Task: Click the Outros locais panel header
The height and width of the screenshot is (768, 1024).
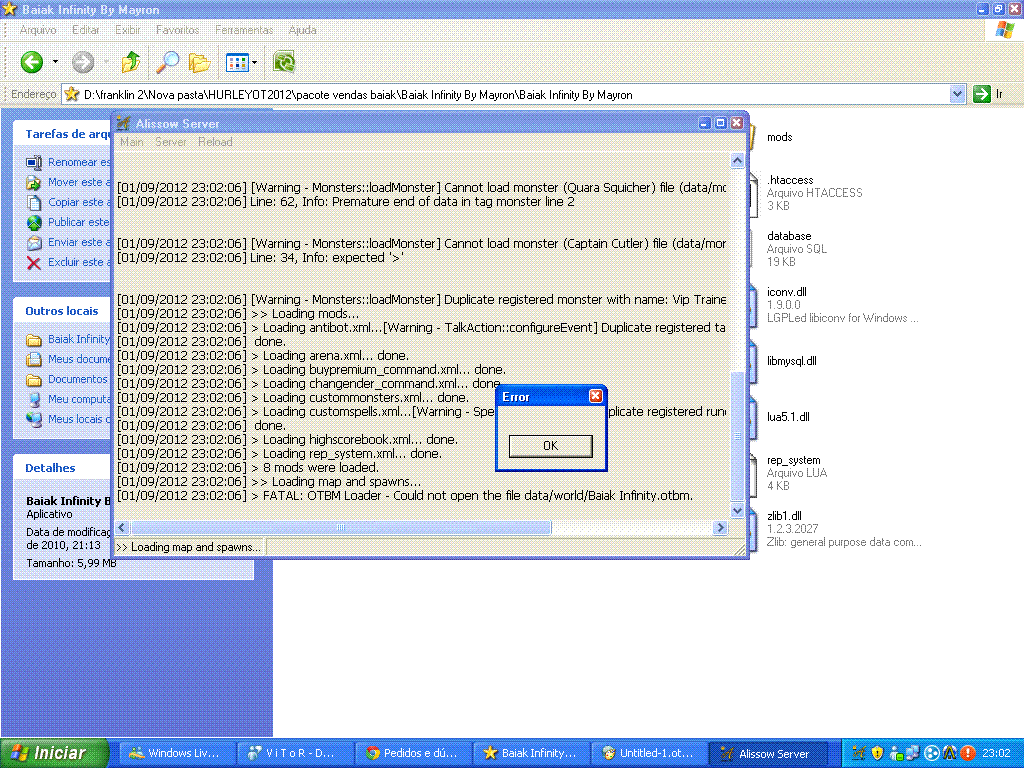Action: coord(62,311)
